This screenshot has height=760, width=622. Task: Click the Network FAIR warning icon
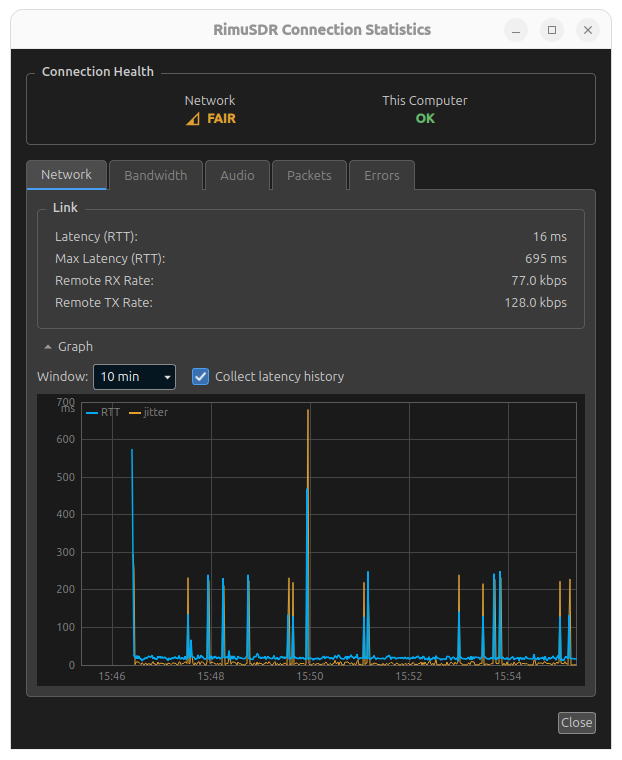(x=193, y=119)
